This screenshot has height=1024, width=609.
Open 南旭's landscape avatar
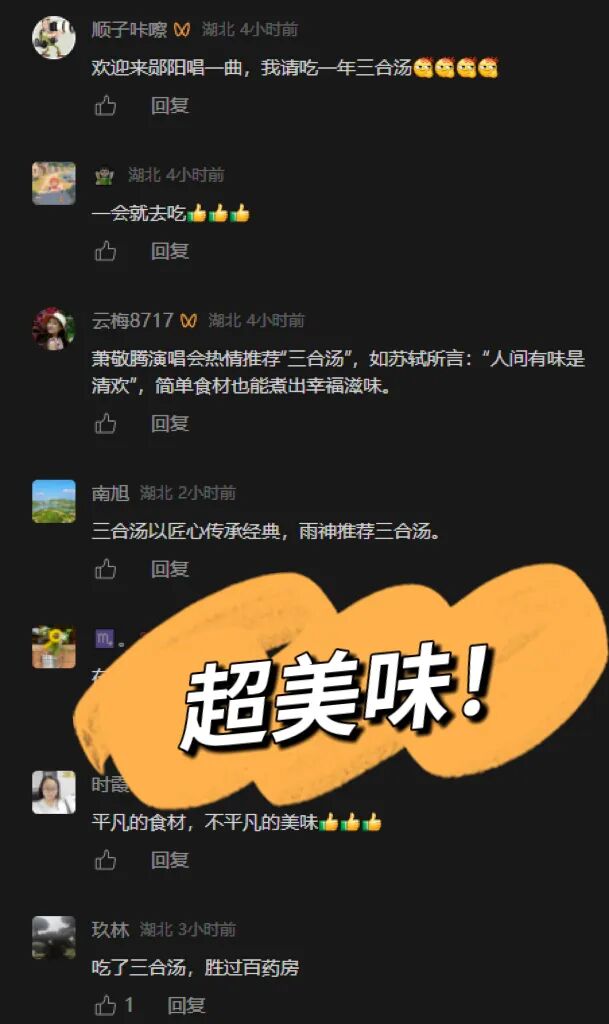54,501
